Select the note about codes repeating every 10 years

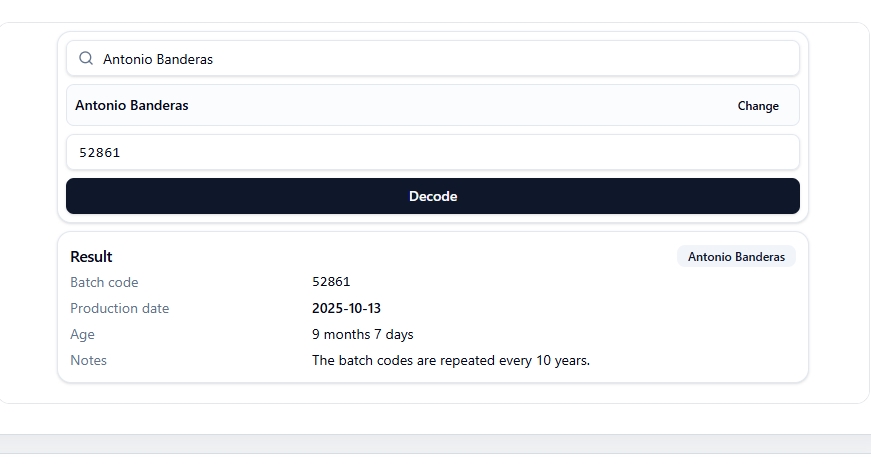451,360
